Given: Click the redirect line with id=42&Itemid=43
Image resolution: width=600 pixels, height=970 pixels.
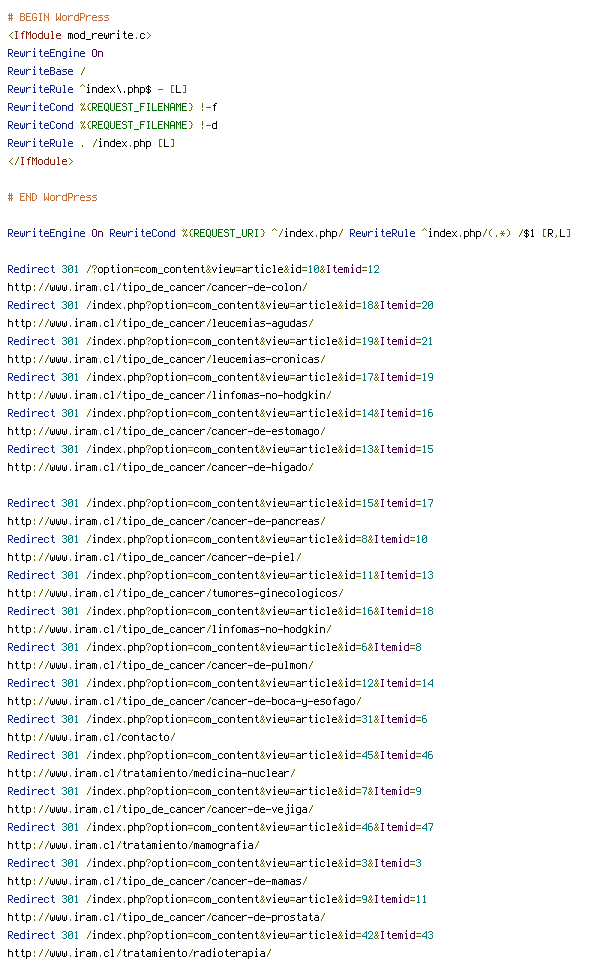Looking at the screenshot, I should tap(220, 935).
